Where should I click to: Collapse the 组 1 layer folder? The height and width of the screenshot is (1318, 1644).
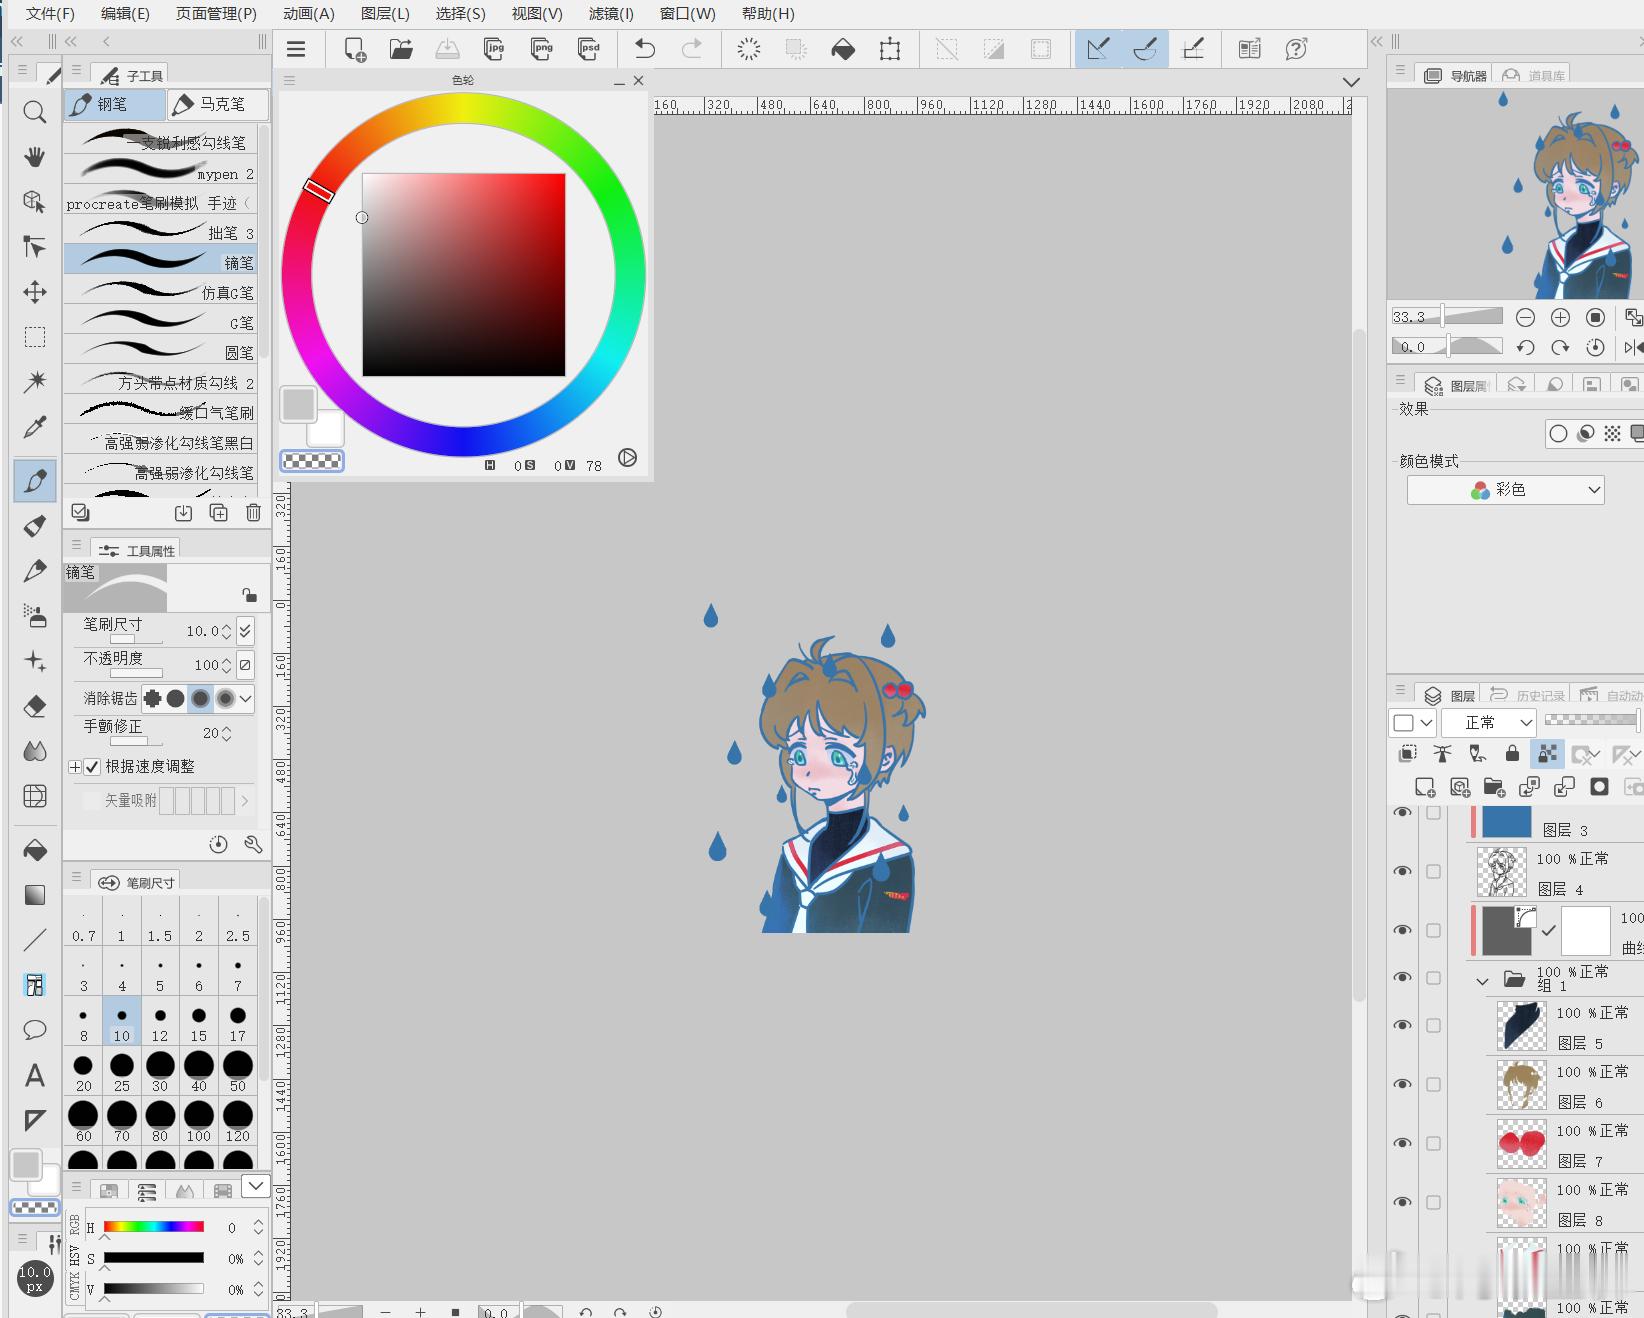tap(1482, 981)
